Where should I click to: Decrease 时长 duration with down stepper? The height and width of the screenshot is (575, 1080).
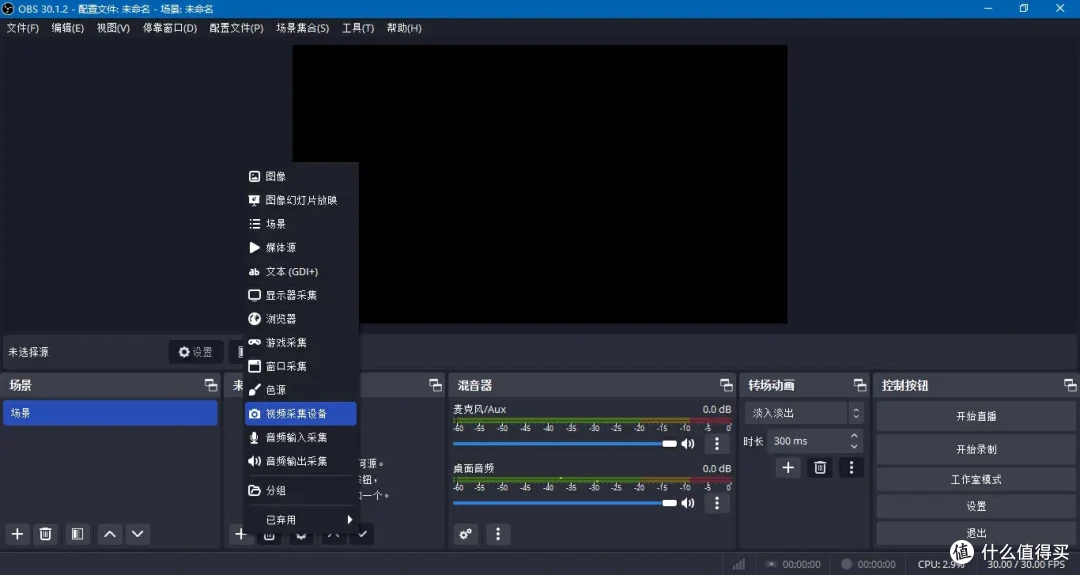pos(854,446)
